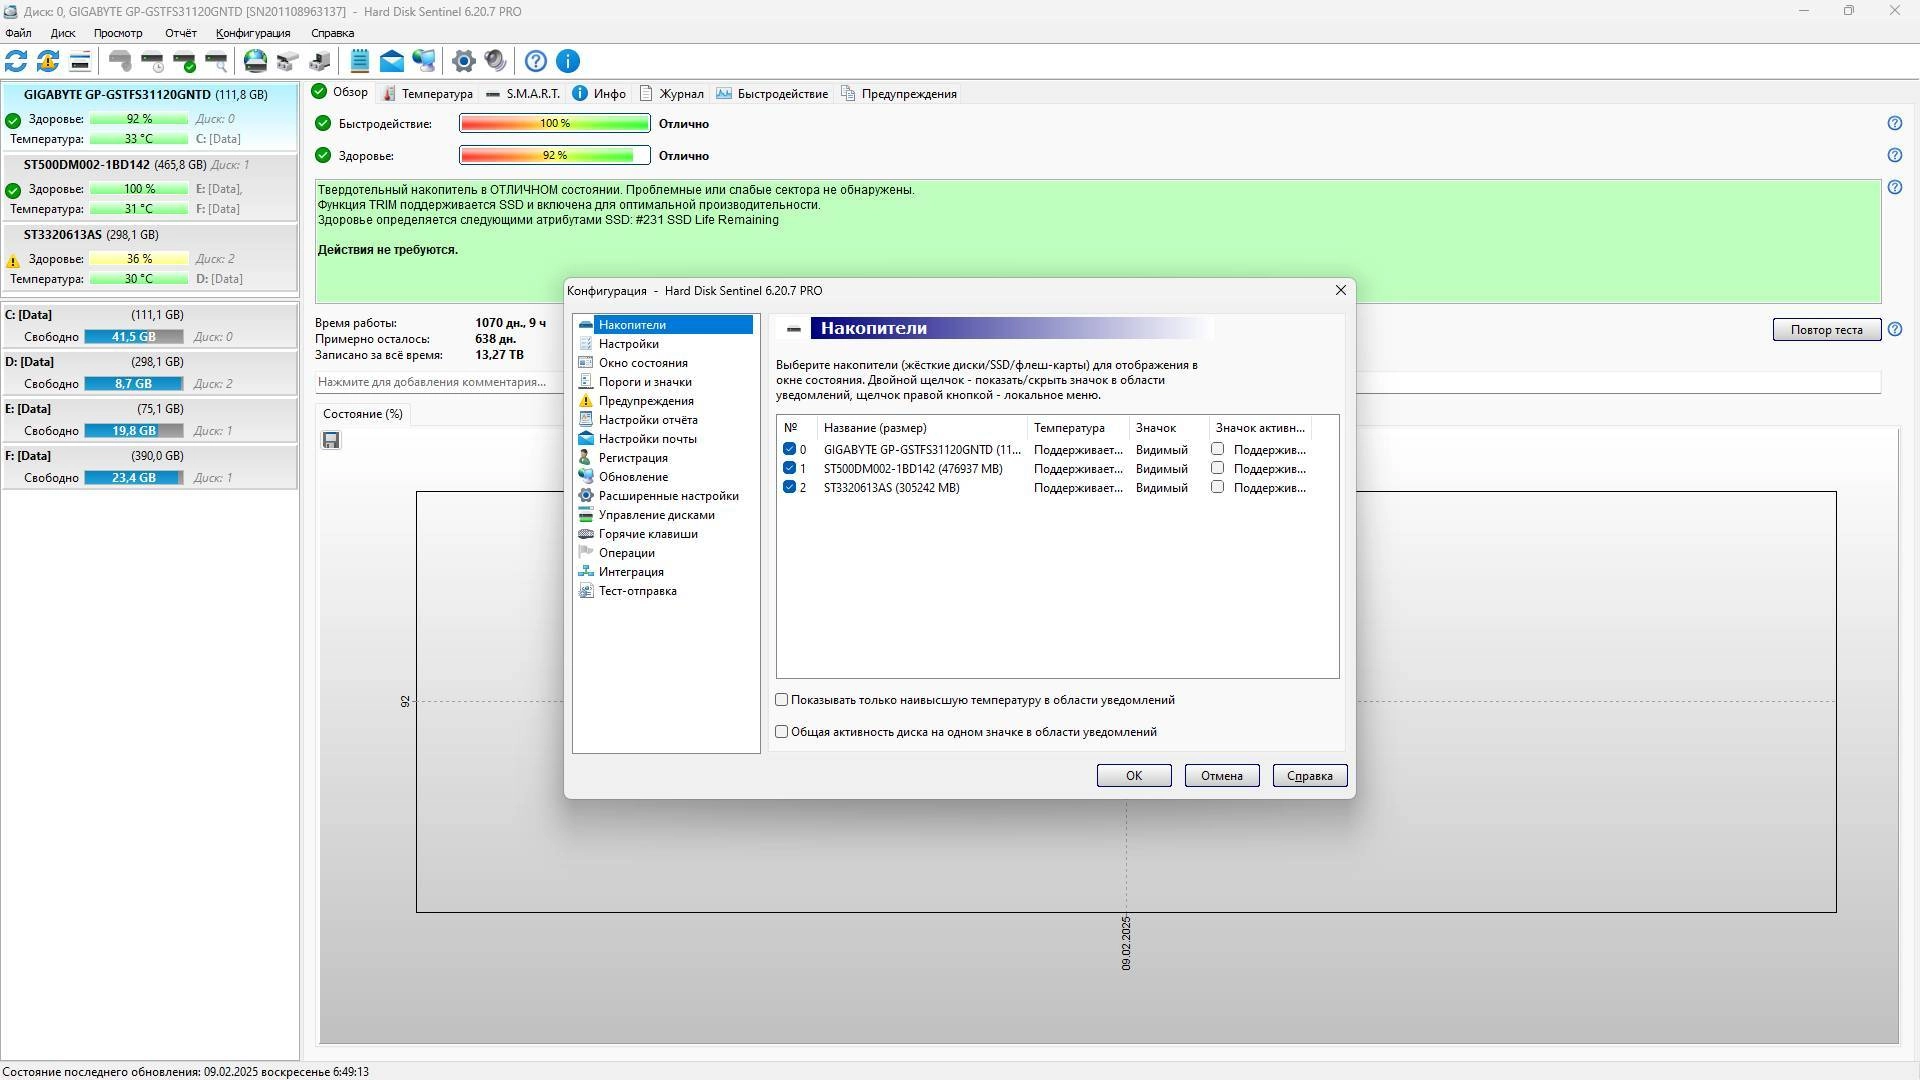Select Управление дисками in configuration tree
This screenshot has height=1080, width=1920.
click(x=656, y=515)
